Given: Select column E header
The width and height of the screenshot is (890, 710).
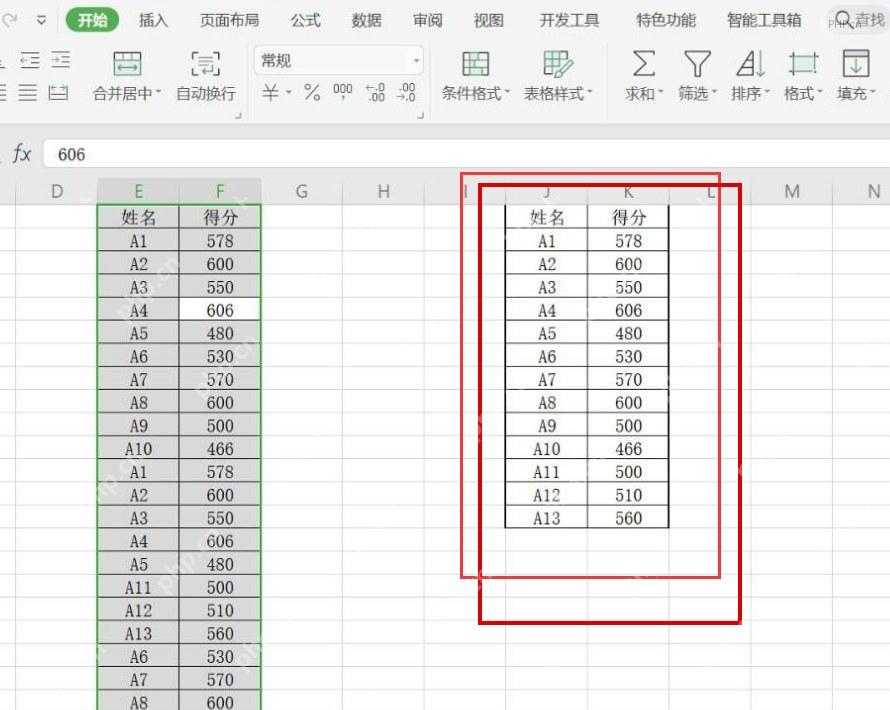Looking at the screenshot, I should point(138,191).
